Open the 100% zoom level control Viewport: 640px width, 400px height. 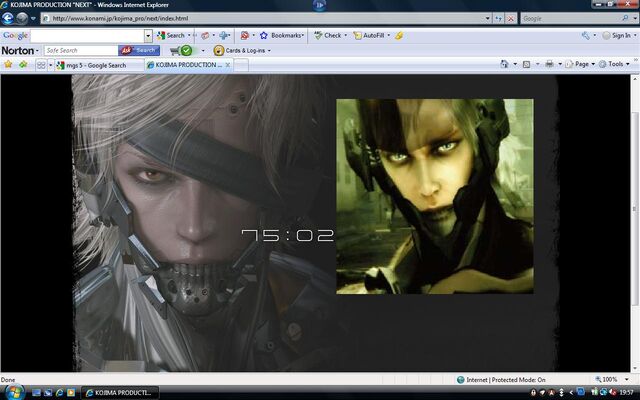tap(612, 379)
